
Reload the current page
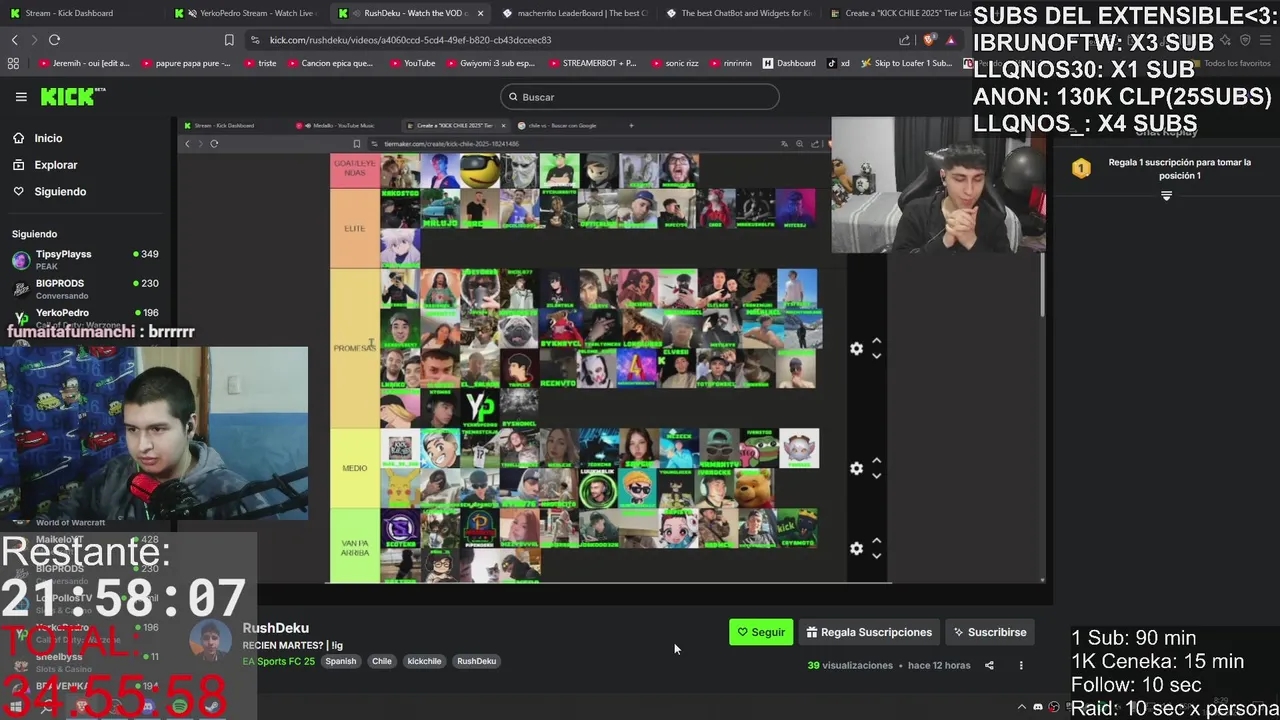(x=54, y=40)
